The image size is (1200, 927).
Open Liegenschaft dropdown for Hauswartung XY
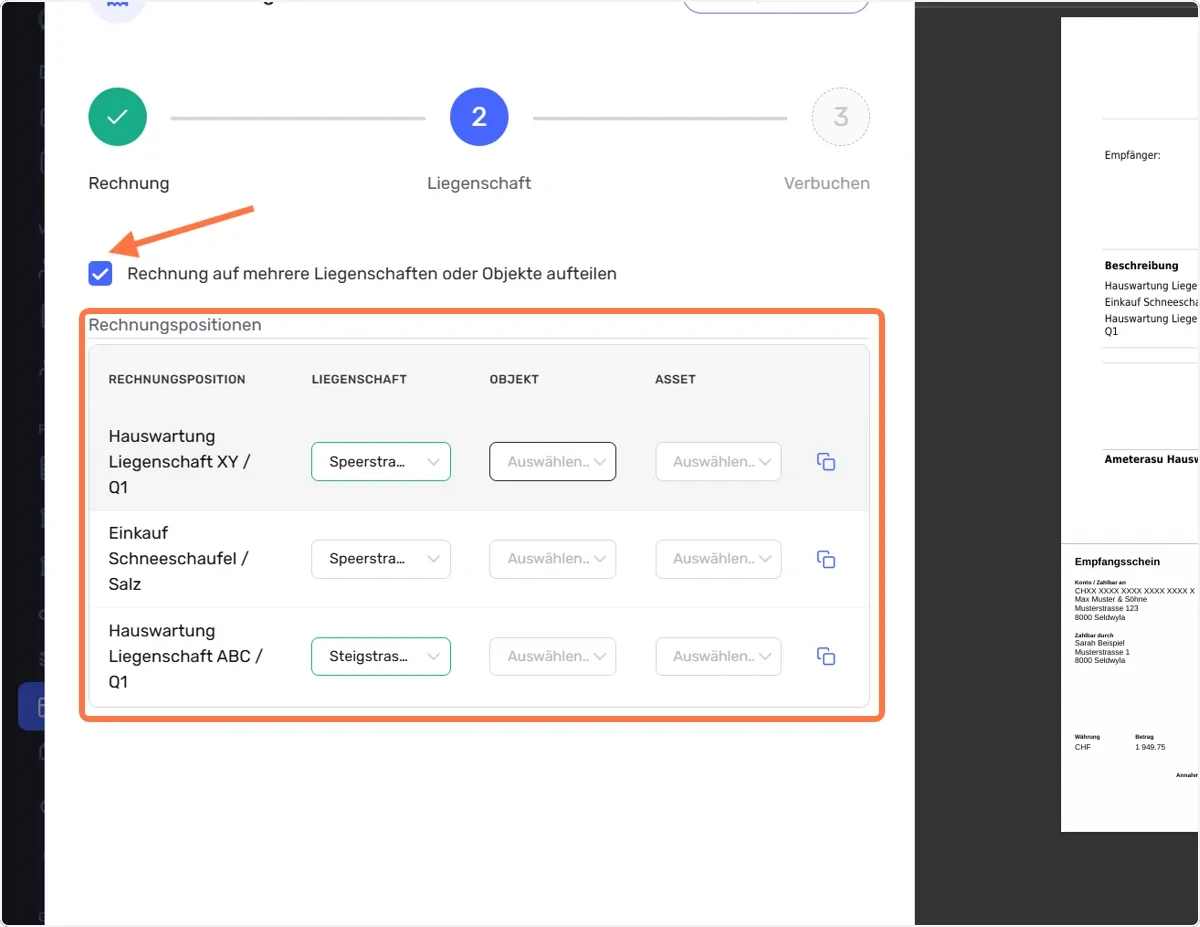(x=381, y=462)
